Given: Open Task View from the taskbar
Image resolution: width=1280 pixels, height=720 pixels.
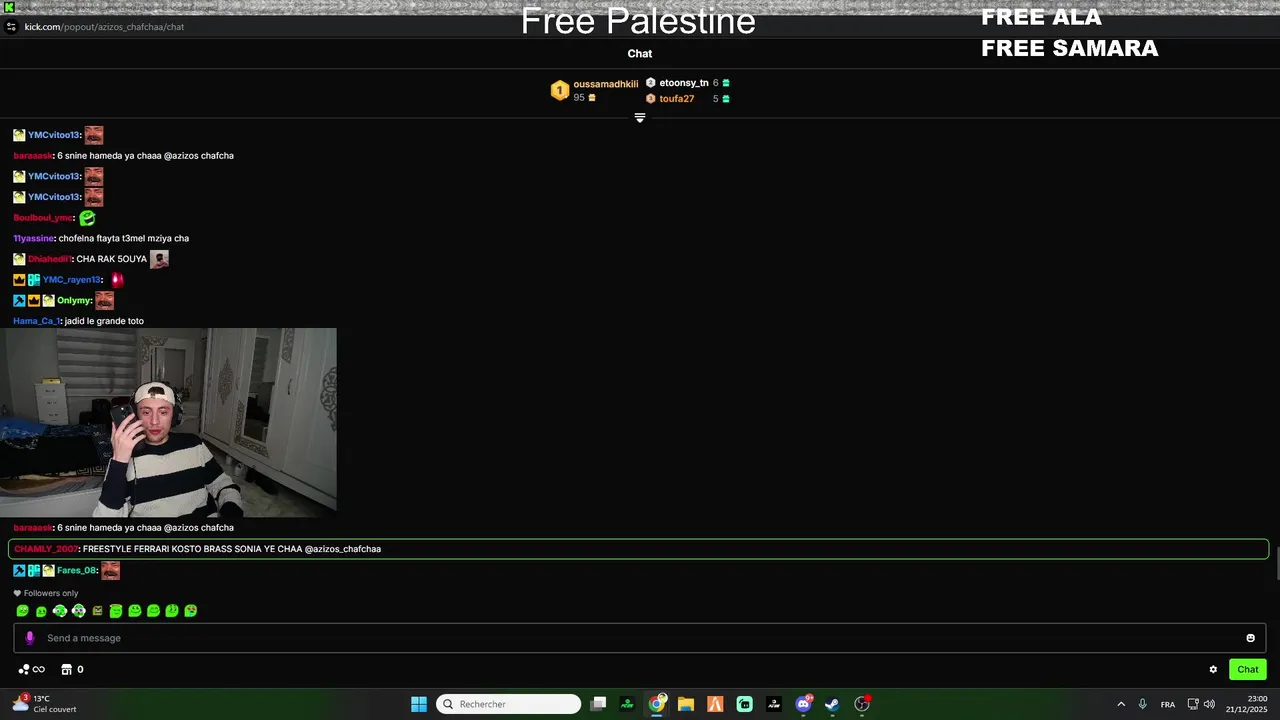Looking at the screenshot, I should [x=598, y=704].
